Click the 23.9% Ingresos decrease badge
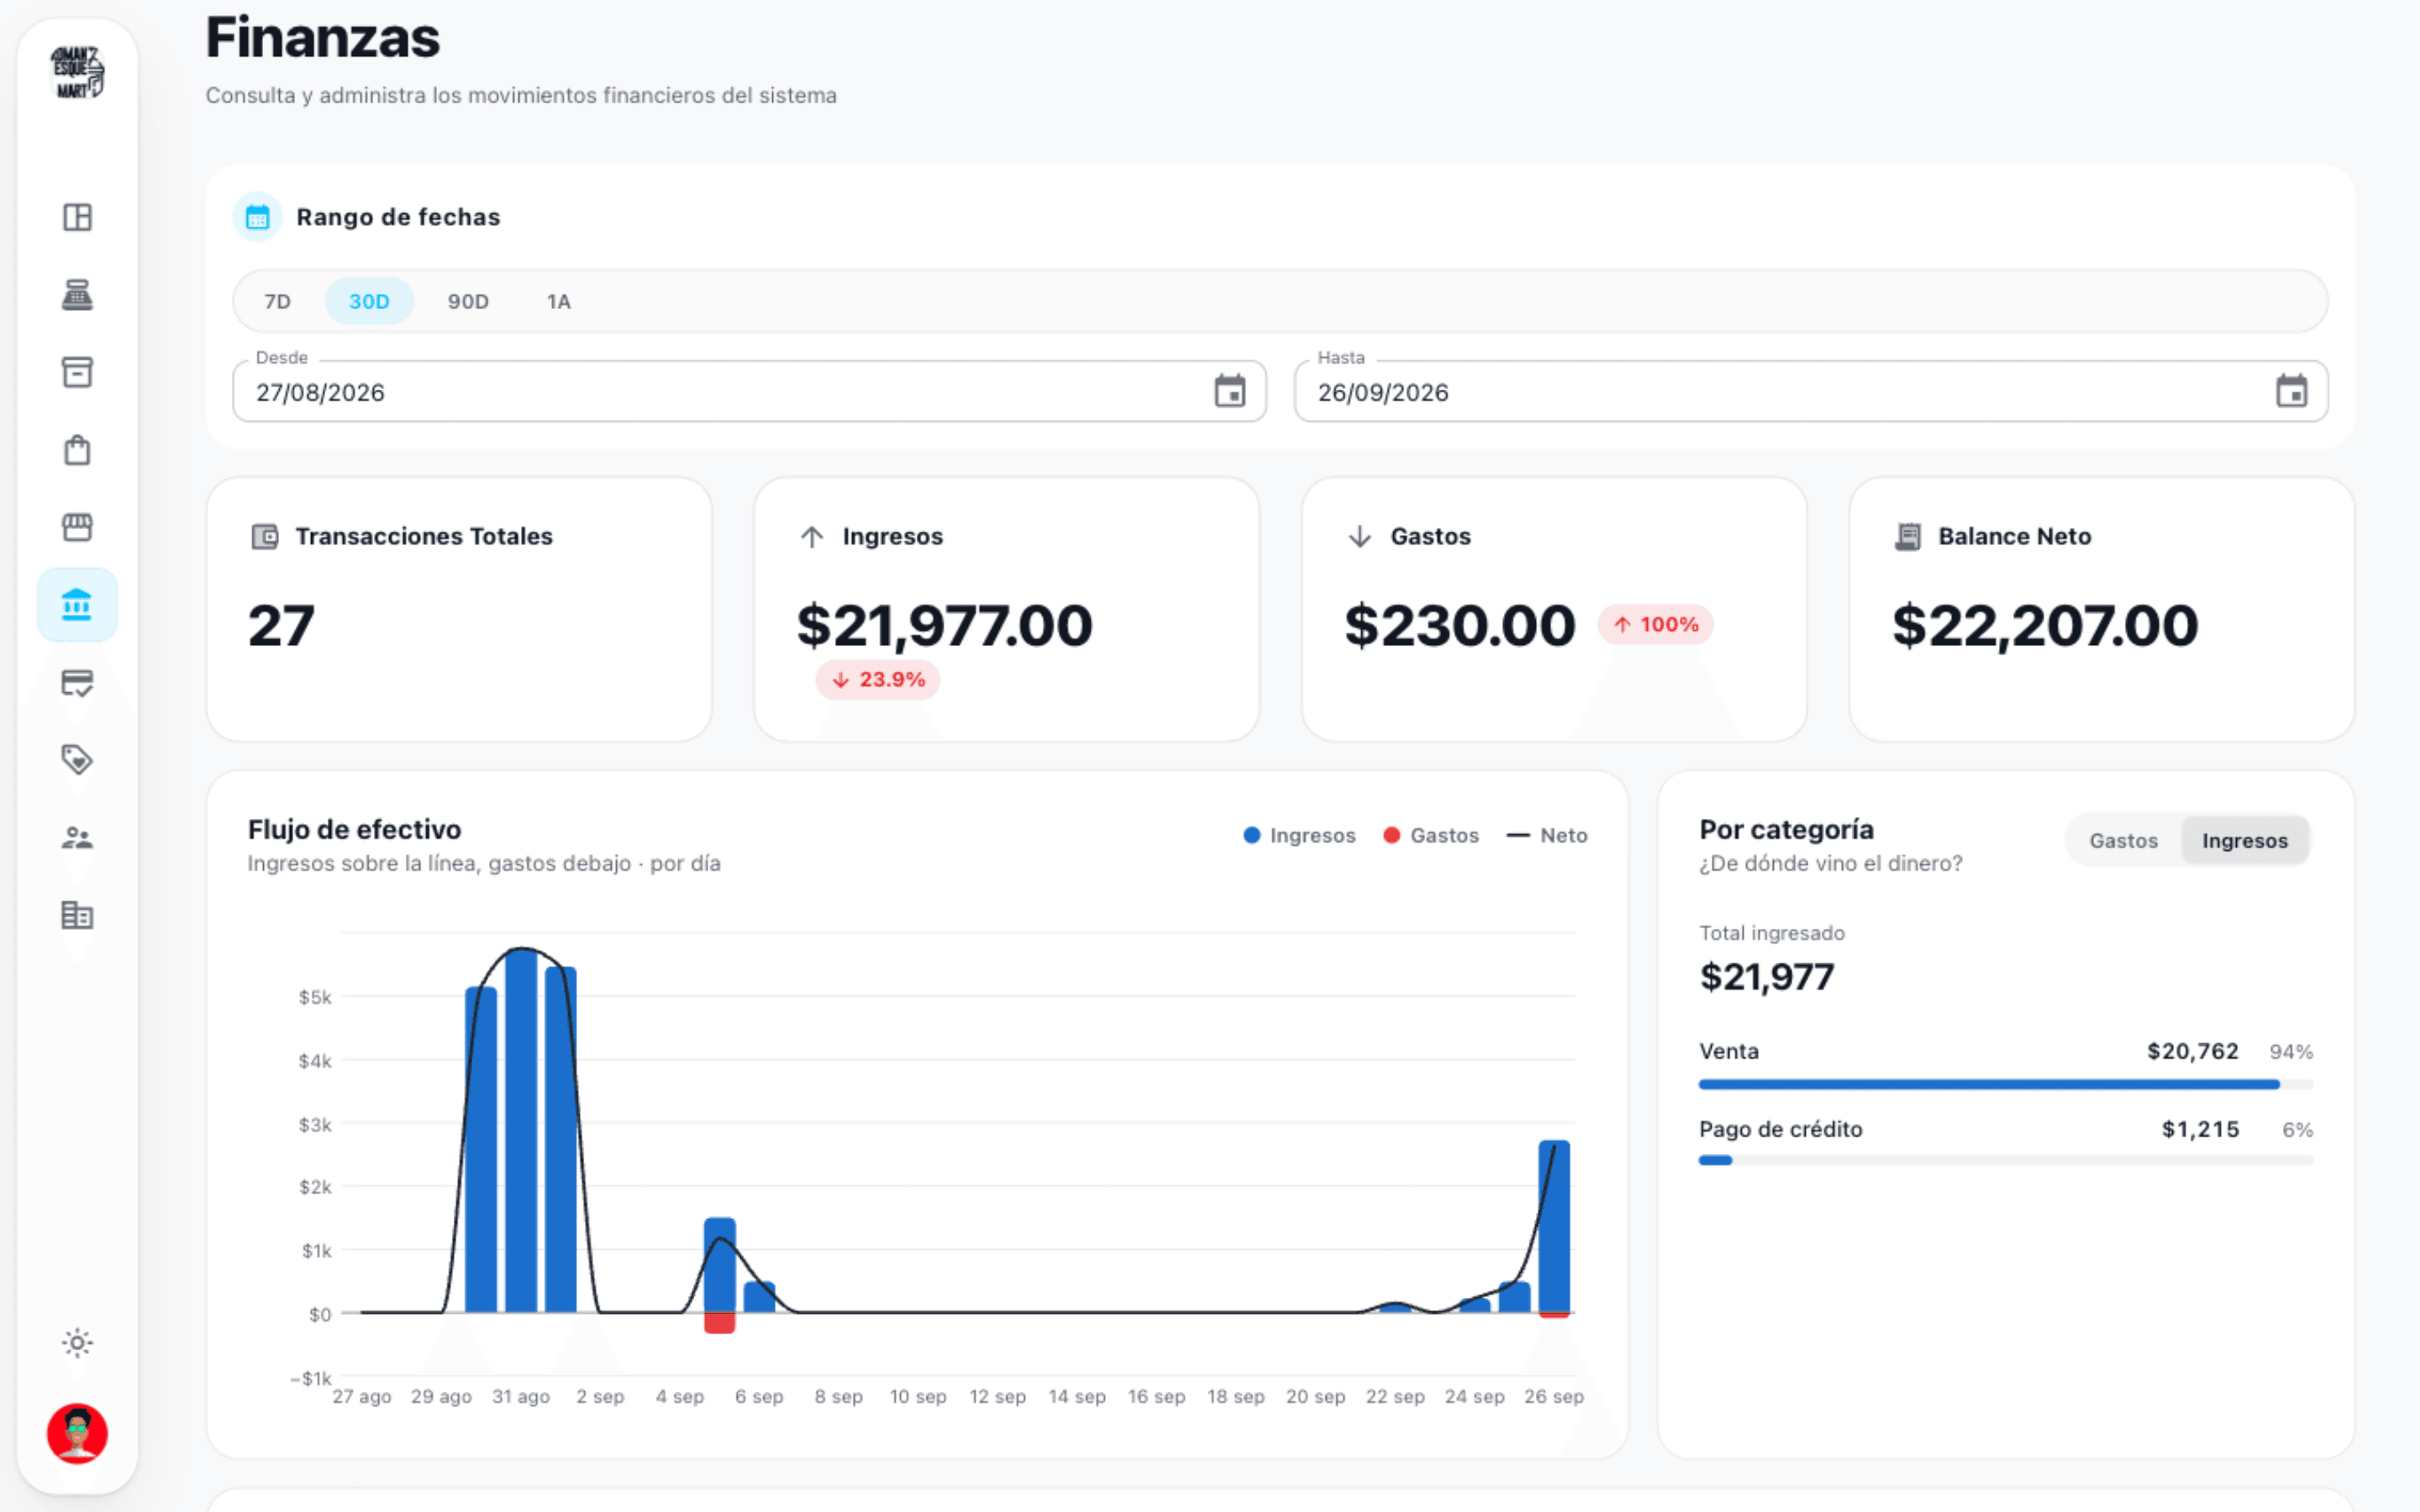The width and height of the screenshot is (2420, 1512). click(x=878, y=680)
